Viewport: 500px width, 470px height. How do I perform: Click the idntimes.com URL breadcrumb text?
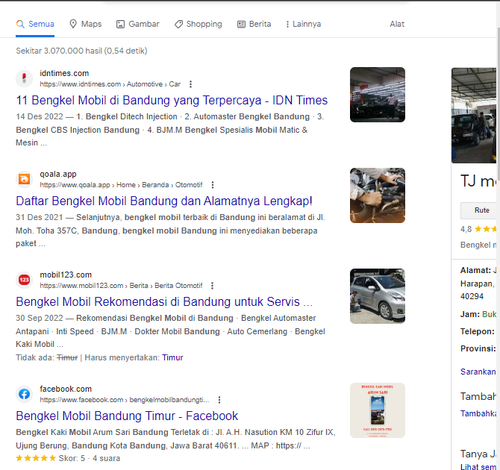point(110,84)
